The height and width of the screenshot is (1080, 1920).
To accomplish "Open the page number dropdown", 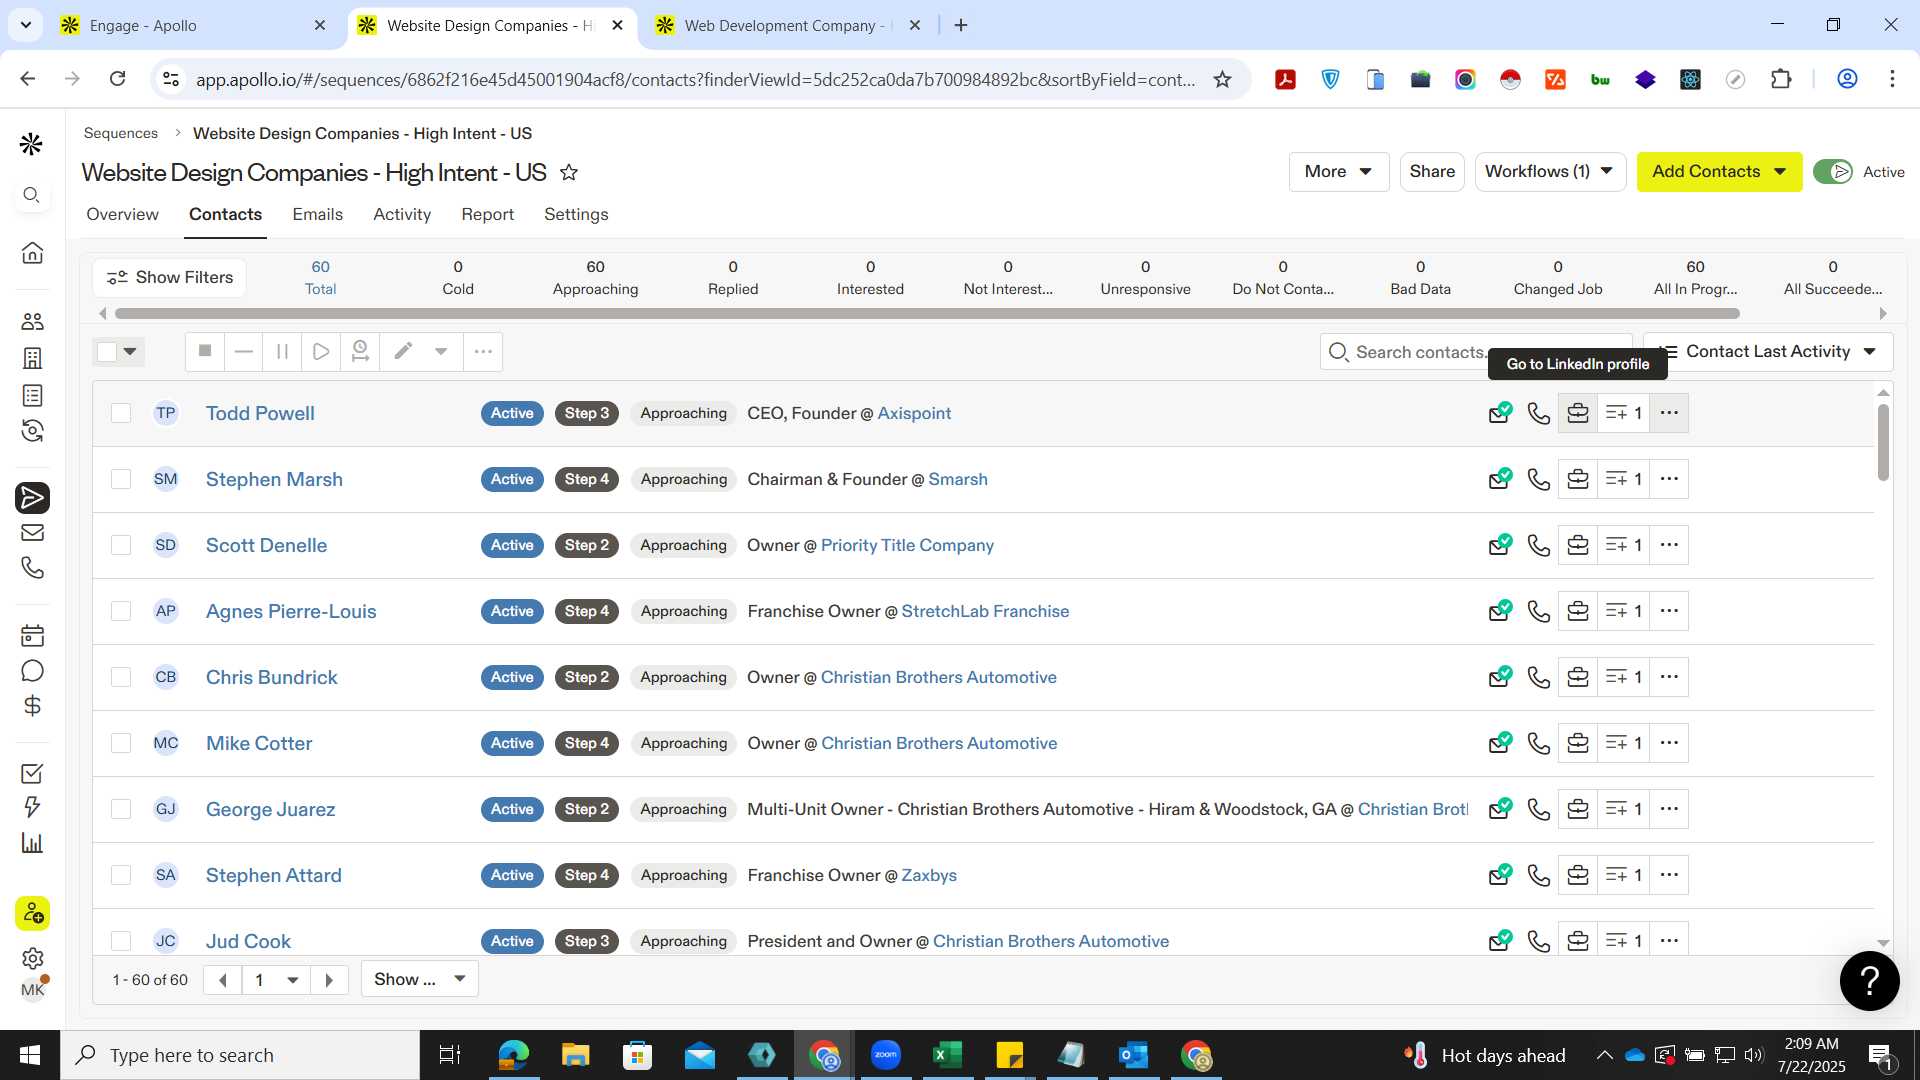I will coord(276,980).
